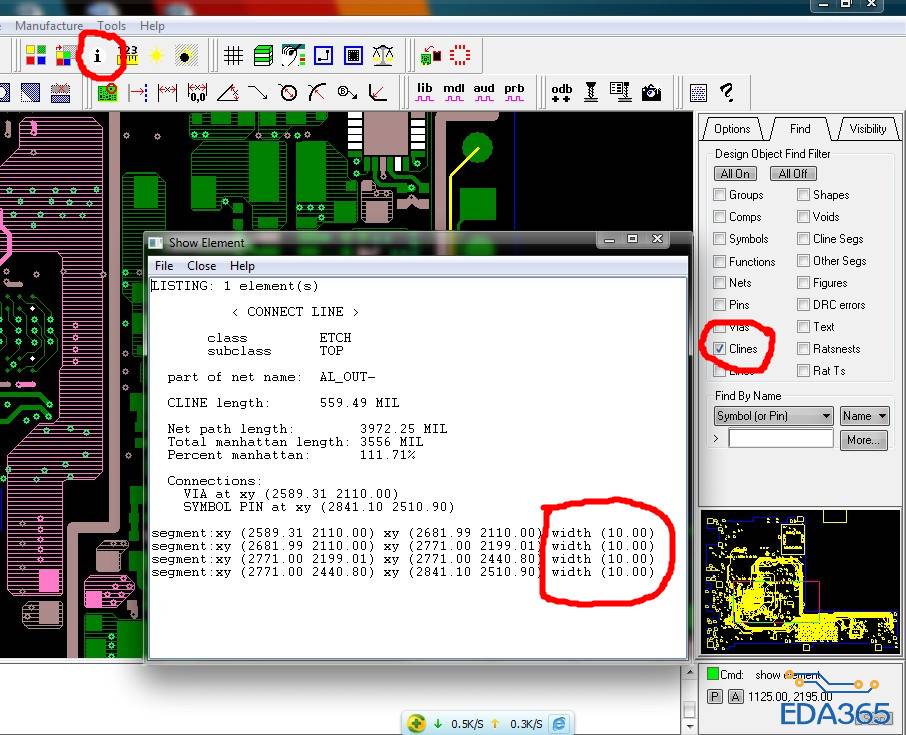
Task: Click the camera snapshot icon
Action: coord(652,93)
